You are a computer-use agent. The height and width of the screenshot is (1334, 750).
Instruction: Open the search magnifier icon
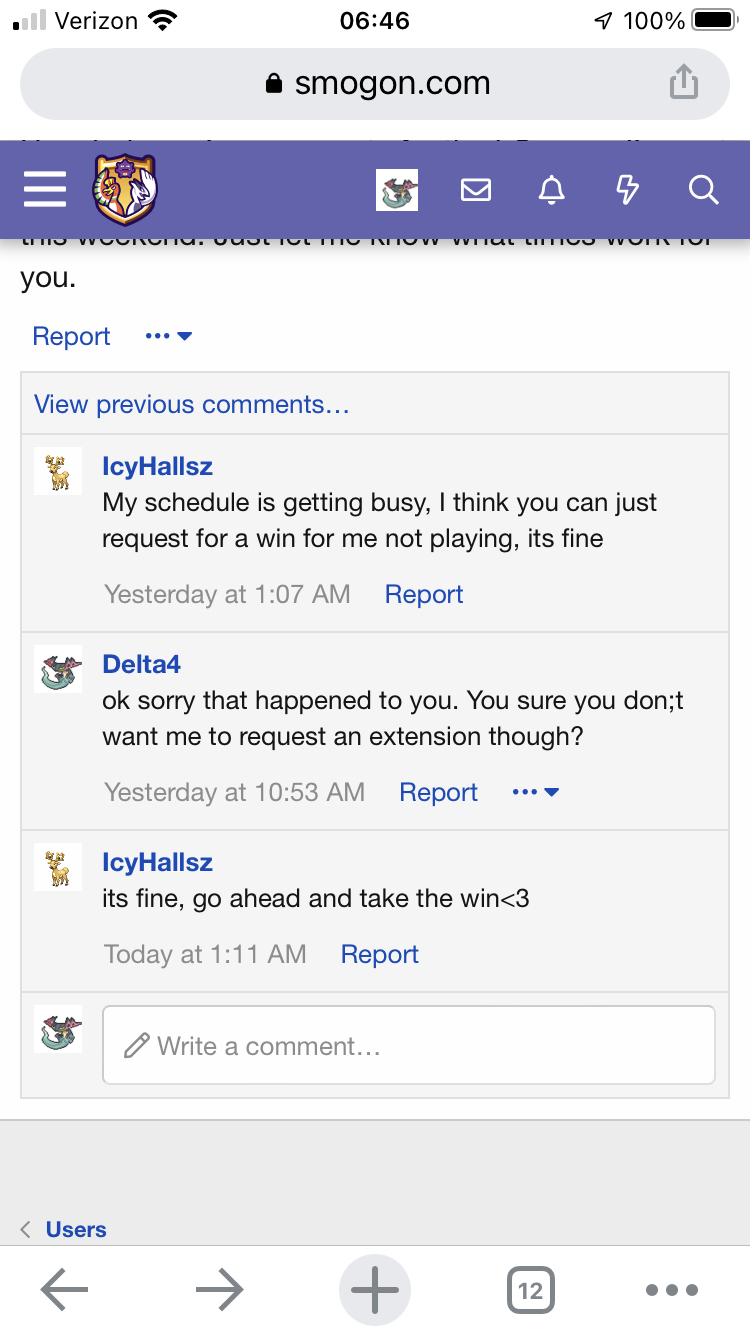(703, 190)
